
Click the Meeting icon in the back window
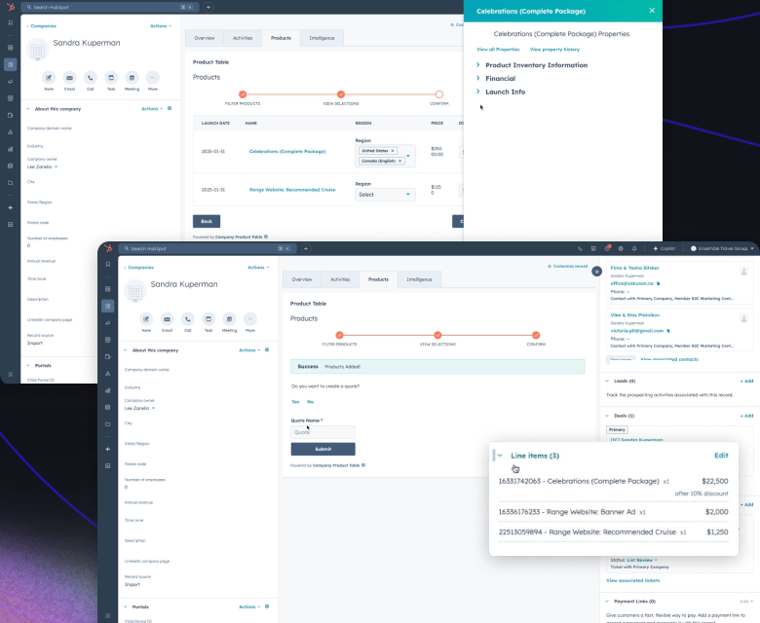(x=132, y=78)
